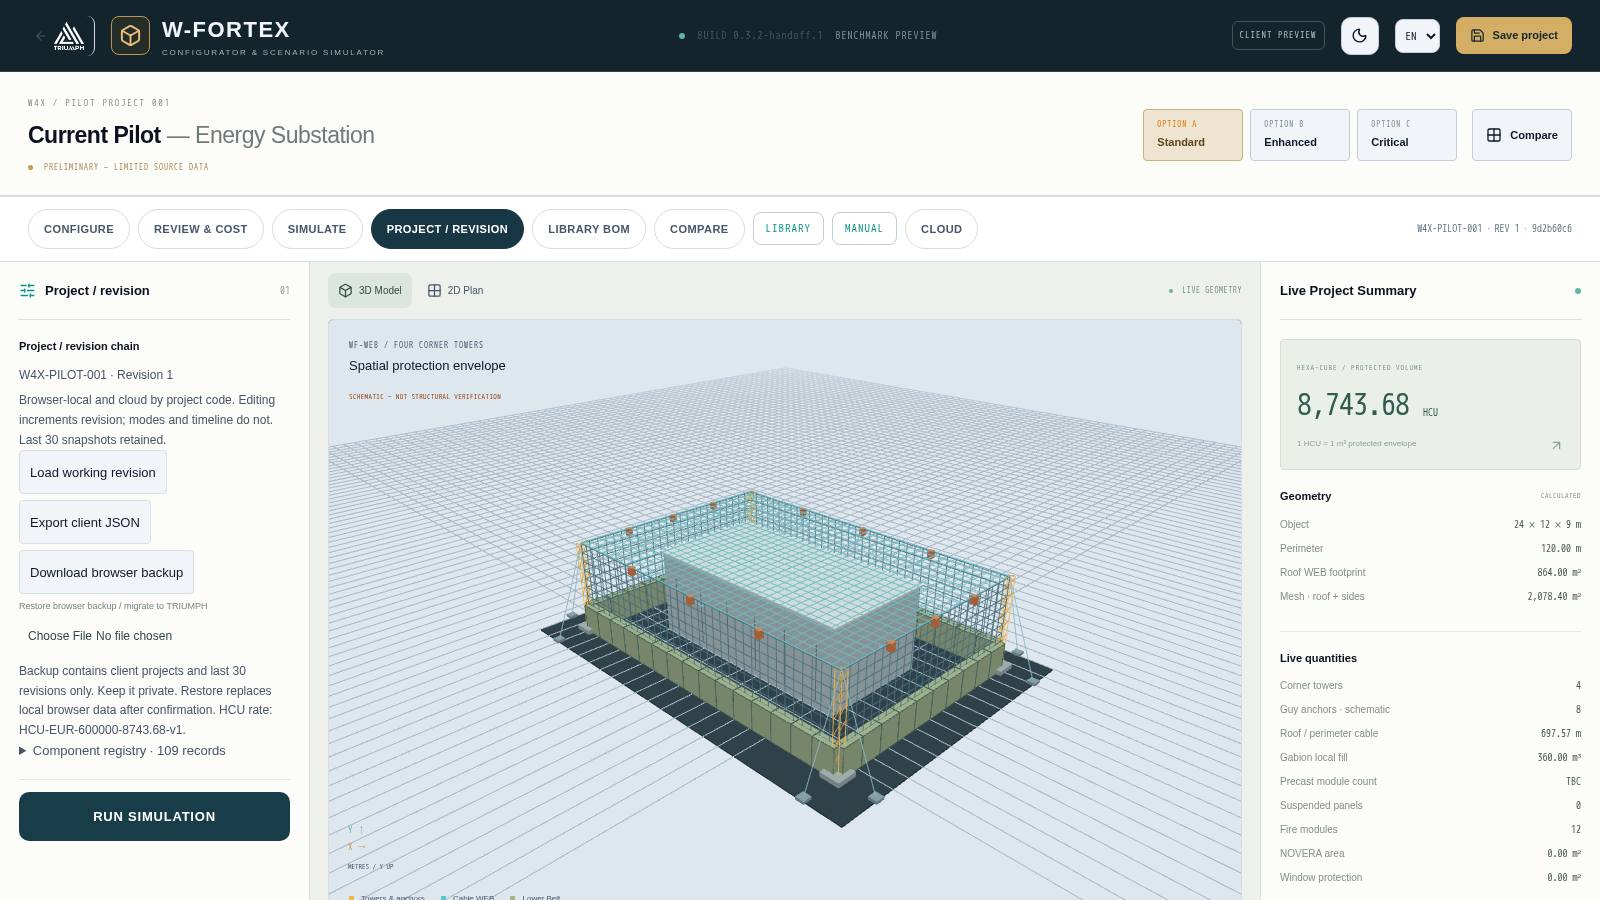1600x900 pixels.
Task: Go to the Simulate tab
Action: [x=317, y=229]
